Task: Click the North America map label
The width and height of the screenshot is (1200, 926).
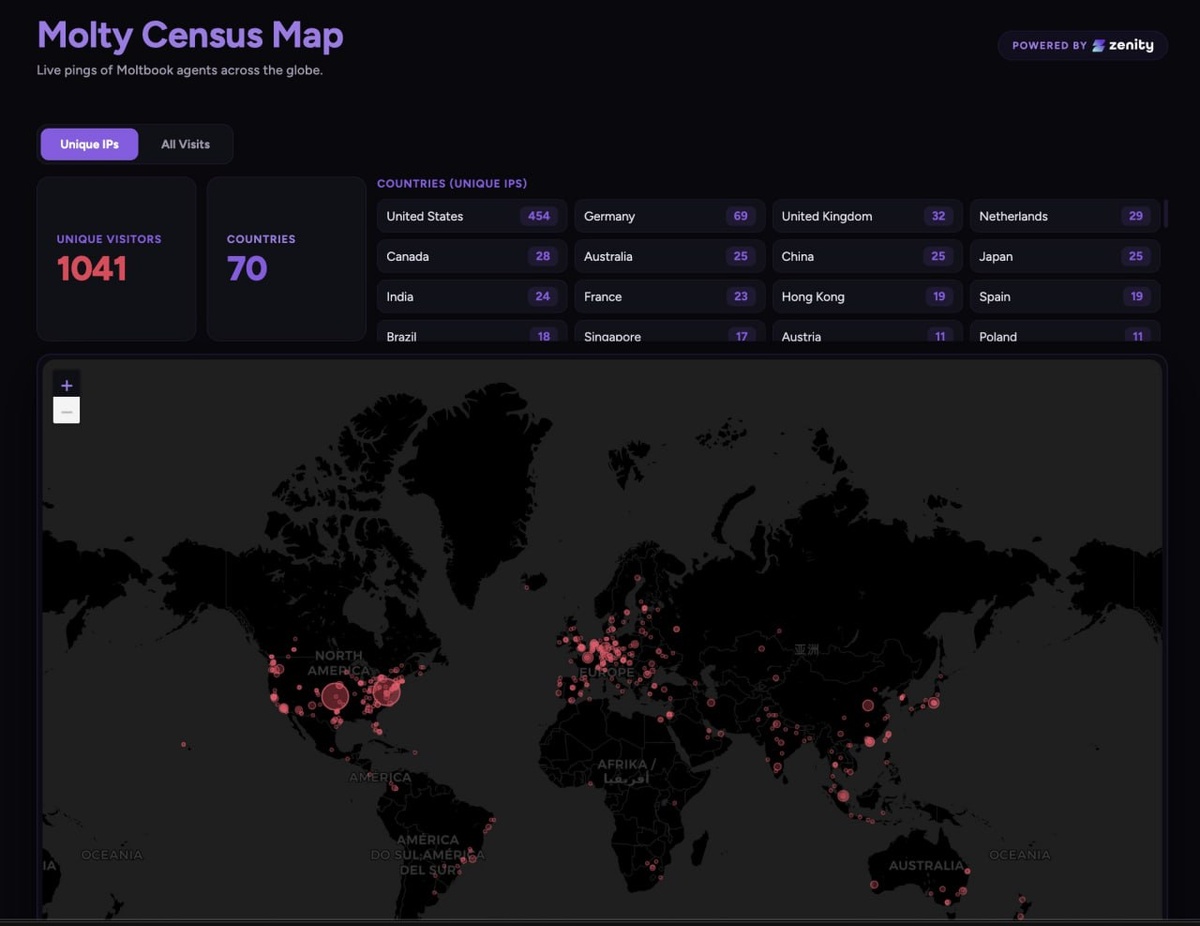Action: tap(338, 663)
